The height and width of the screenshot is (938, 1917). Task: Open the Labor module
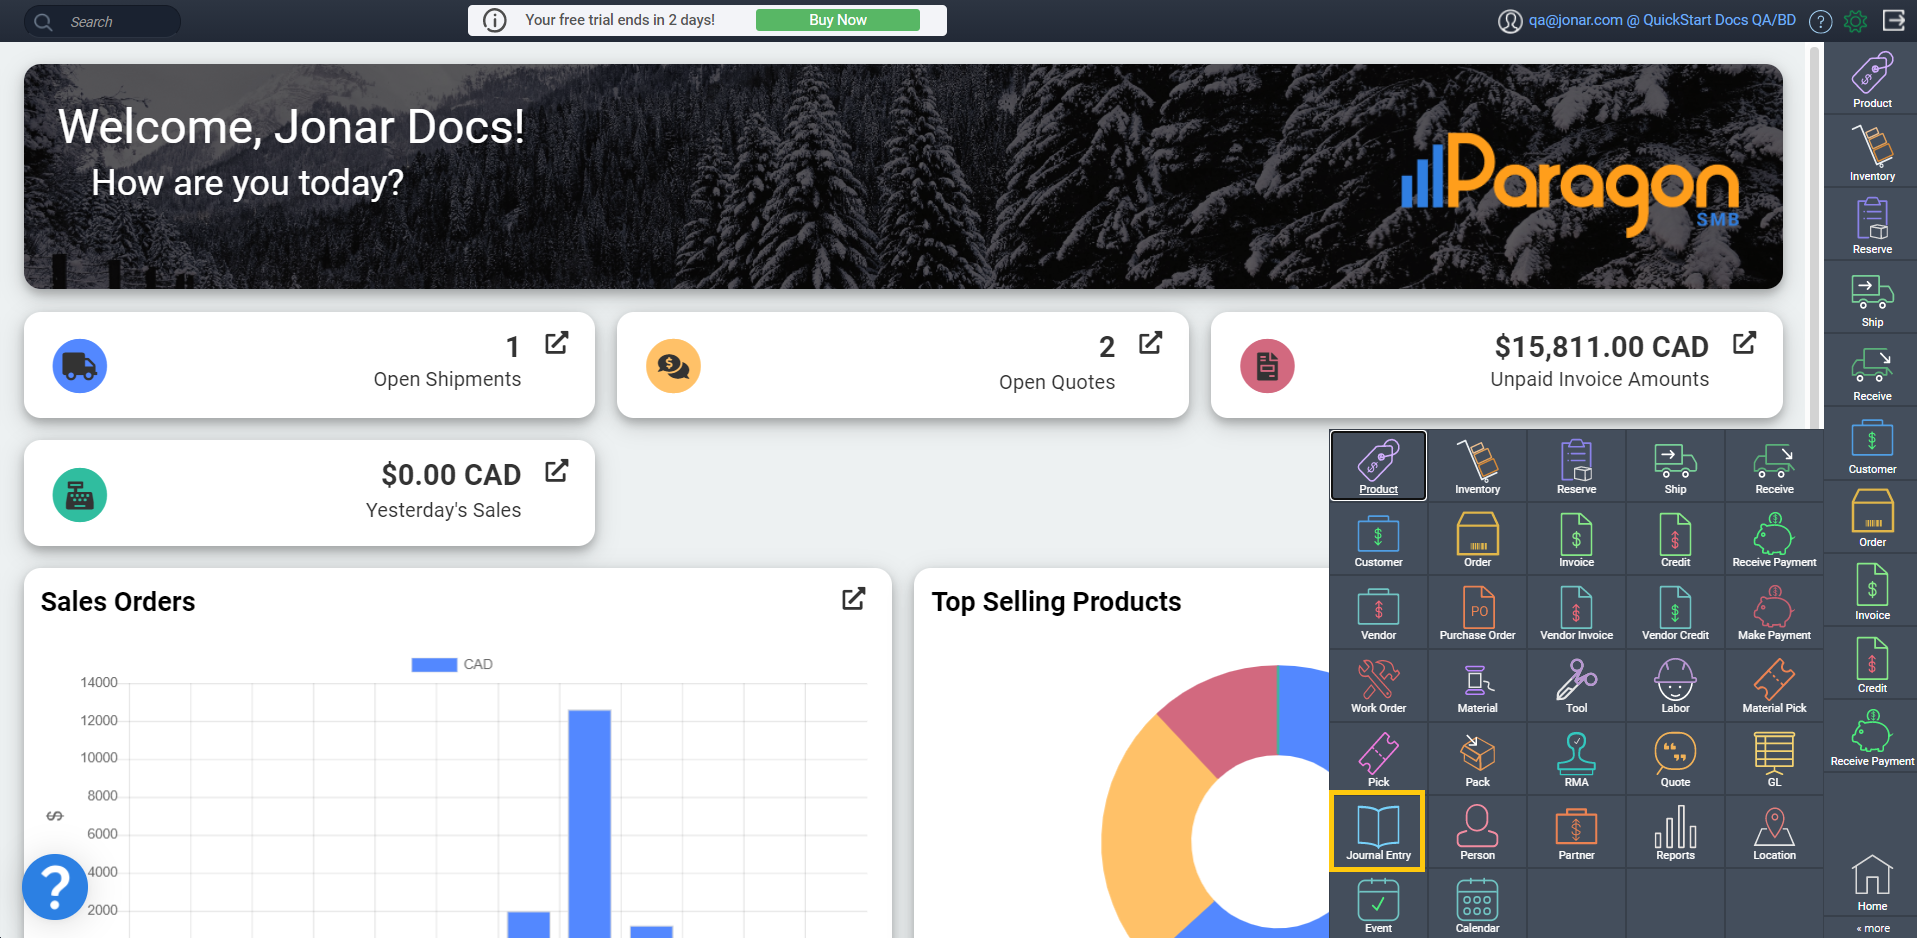click(x=1675, y=685)
